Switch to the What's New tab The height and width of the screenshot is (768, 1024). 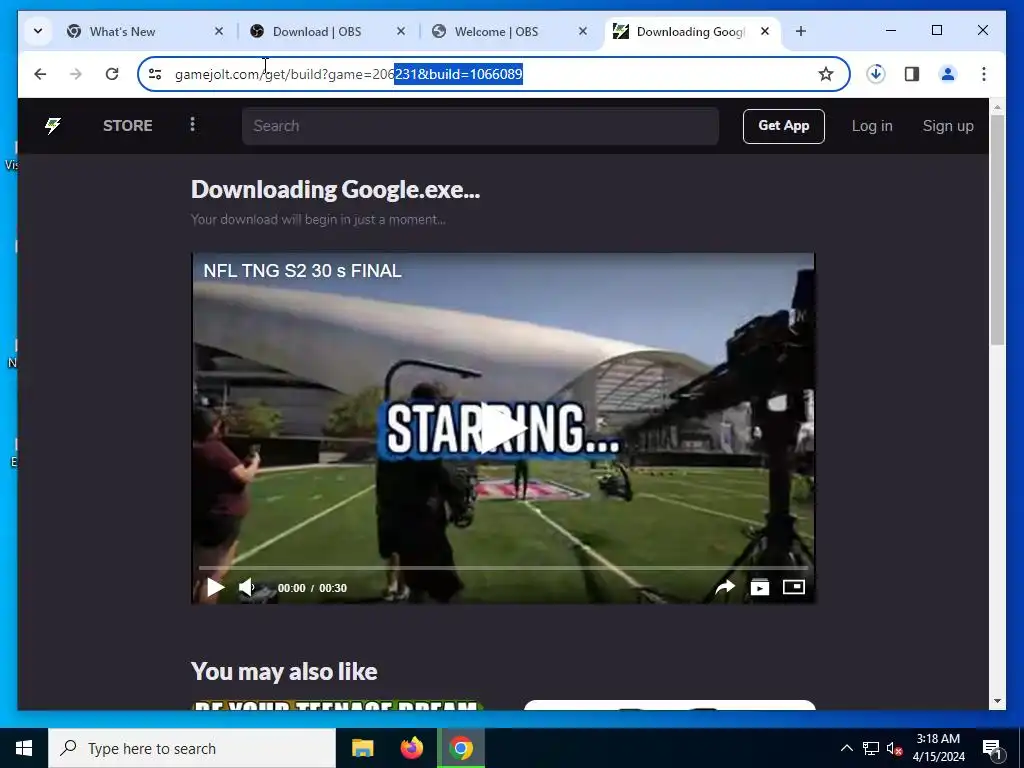tap(144, 31)
